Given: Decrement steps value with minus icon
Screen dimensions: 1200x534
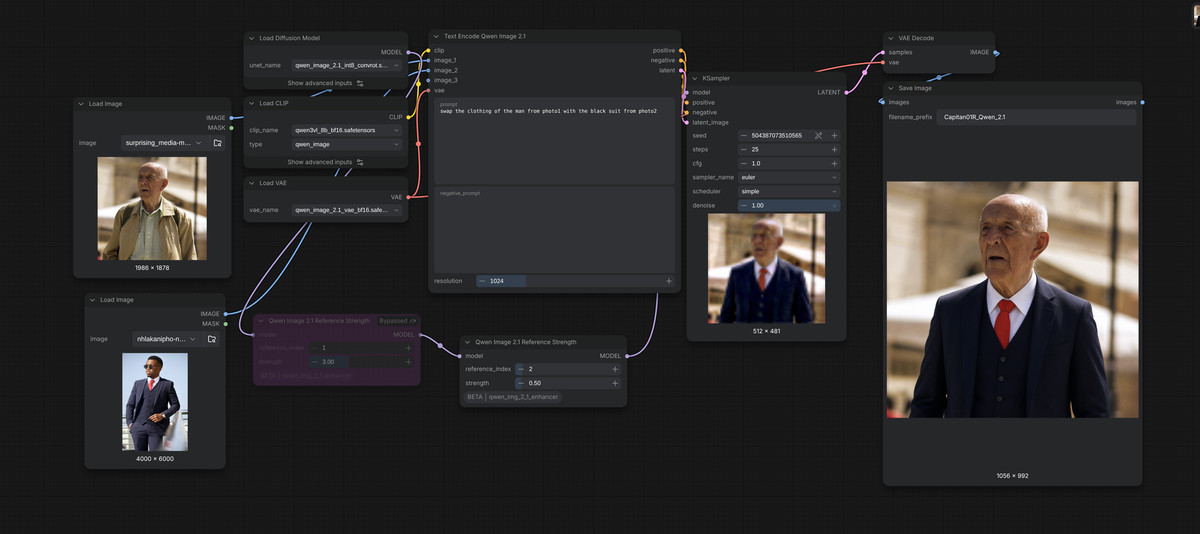Looking at the screenshot, I should pyautogui.click(x=744, y=149).
